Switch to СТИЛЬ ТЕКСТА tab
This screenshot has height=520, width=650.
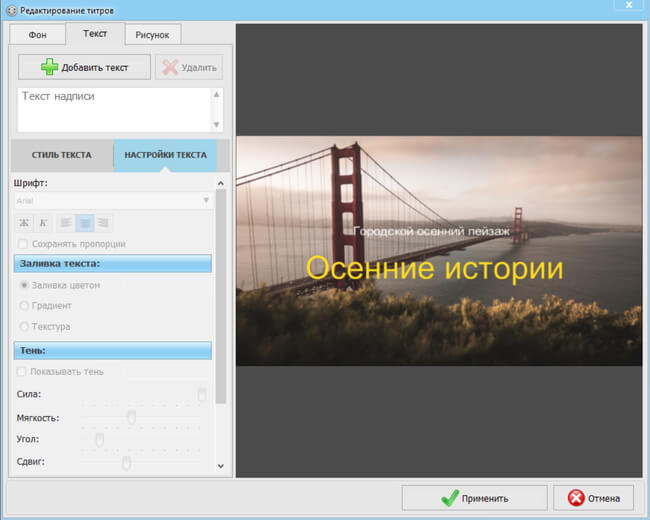(x=62, y=155)
